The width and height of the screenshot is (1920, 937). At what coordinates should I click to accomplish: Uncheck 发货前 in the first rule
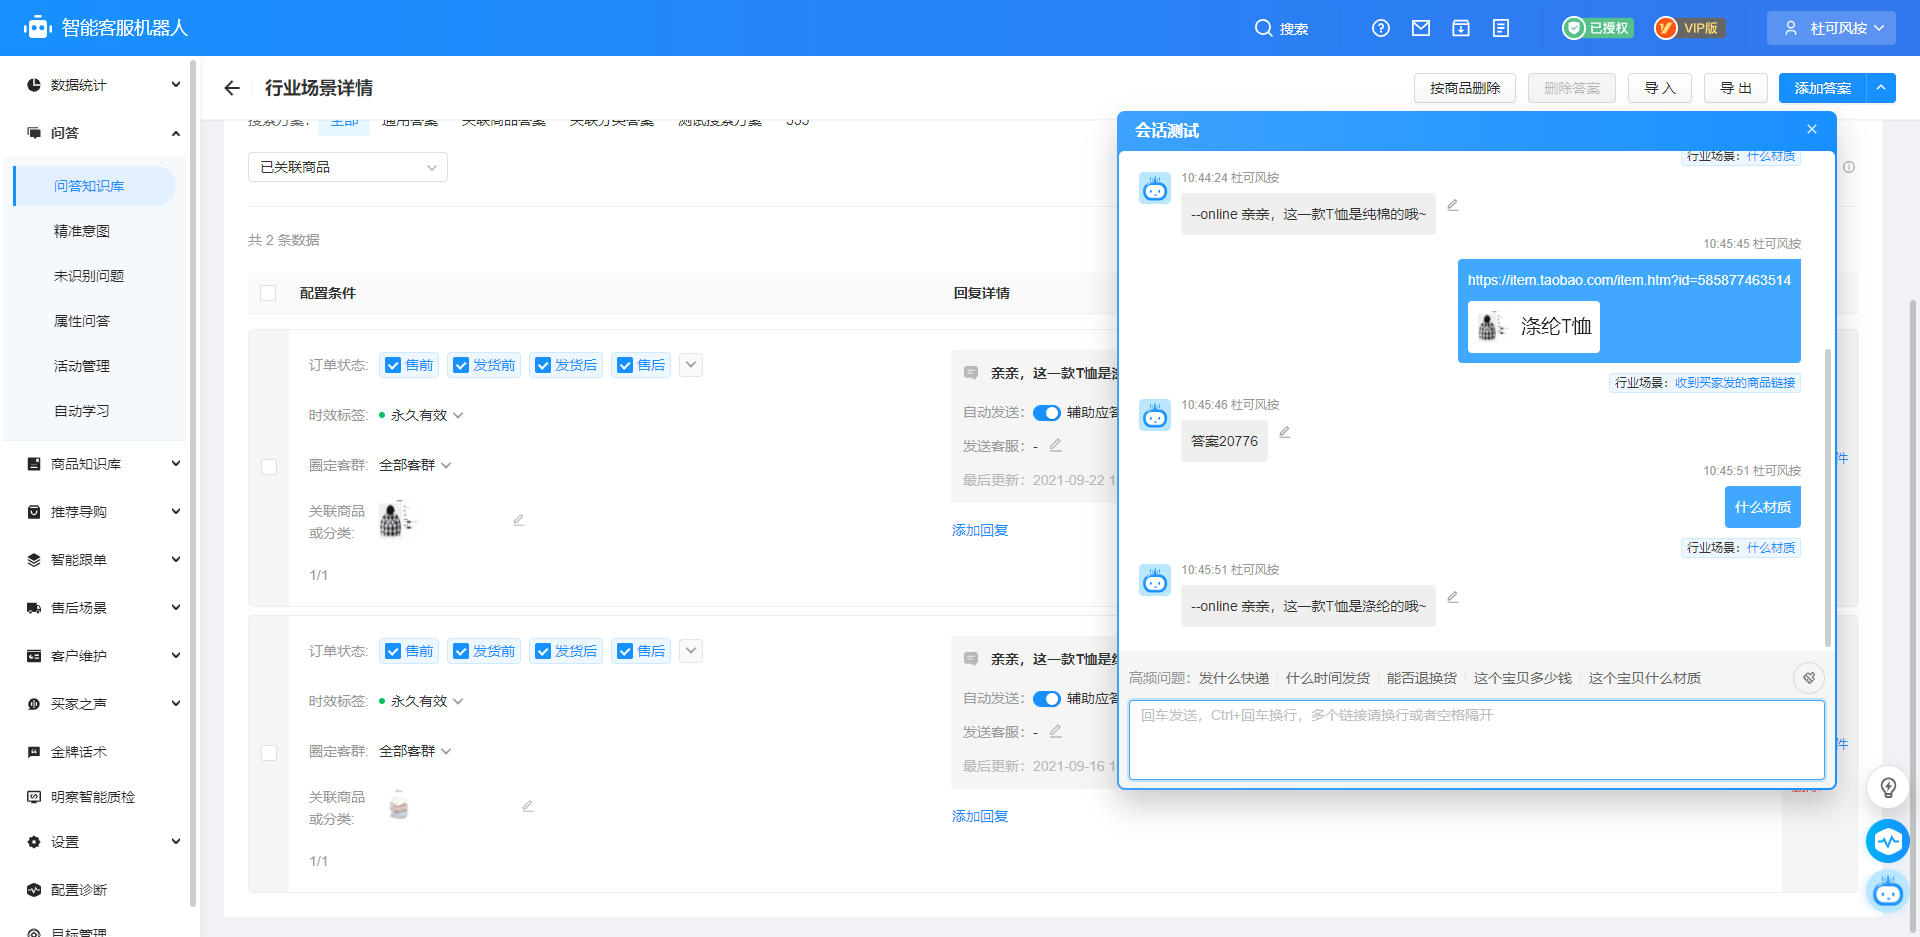461,365
